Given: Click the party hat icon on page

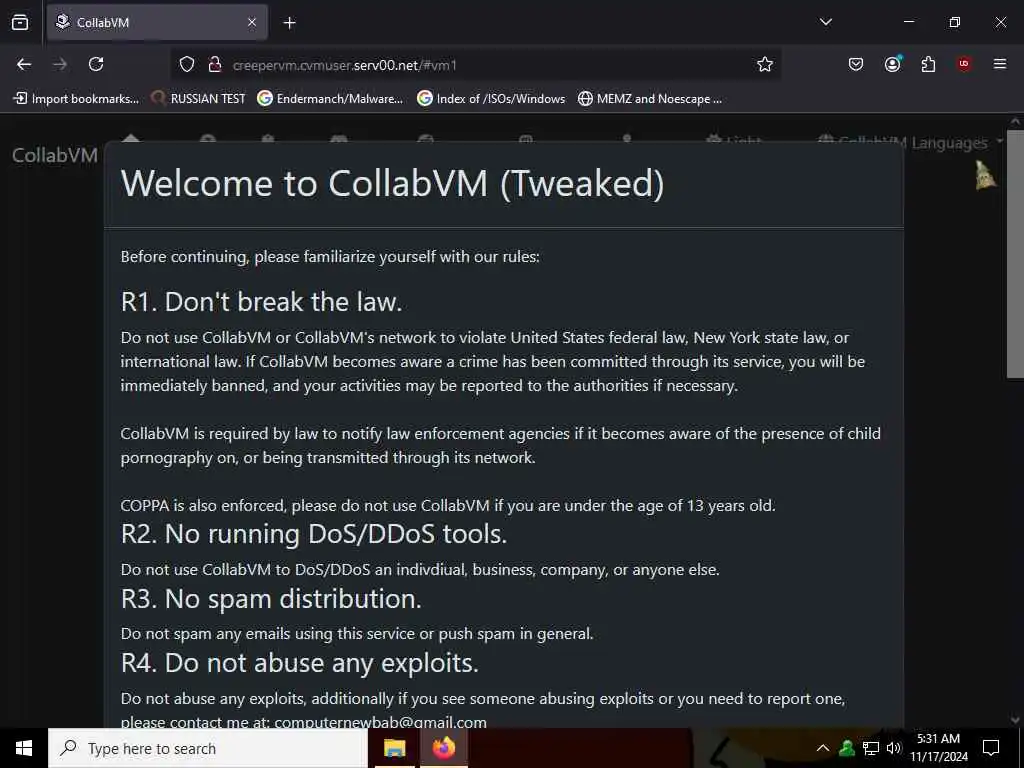Looking at the screenshot, I should pyautogui.click(x=985, y=175).
